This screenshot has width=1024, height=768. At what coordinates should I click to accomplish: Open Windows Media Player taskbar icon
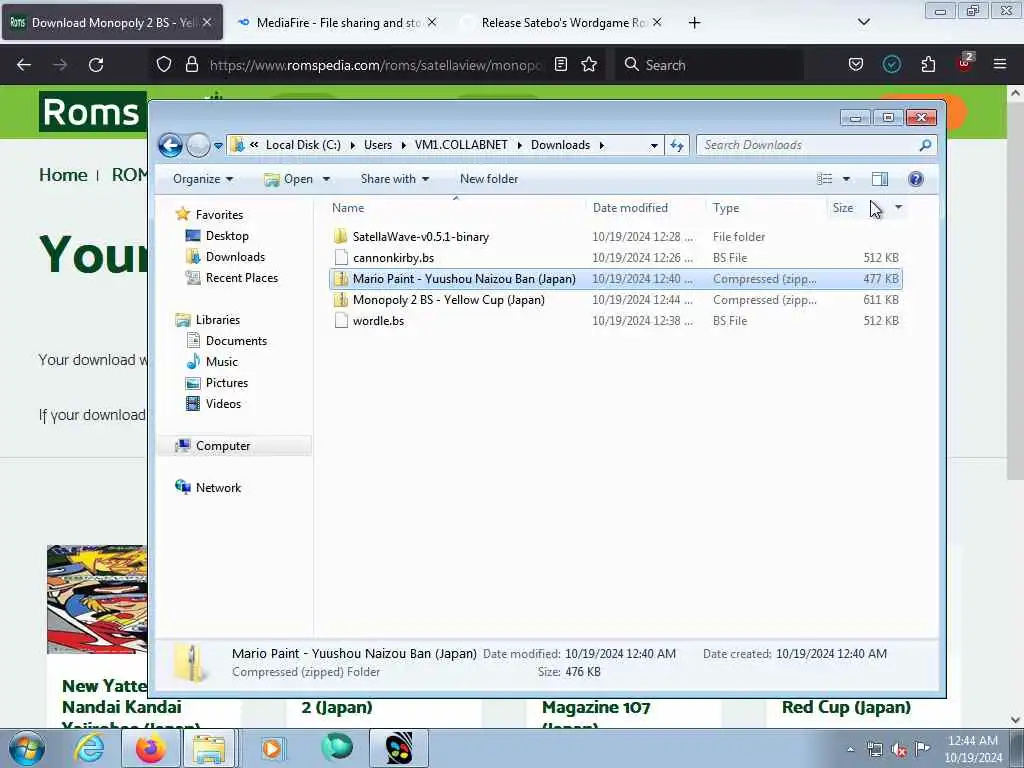pyautogui.click(x=272, y=748)
